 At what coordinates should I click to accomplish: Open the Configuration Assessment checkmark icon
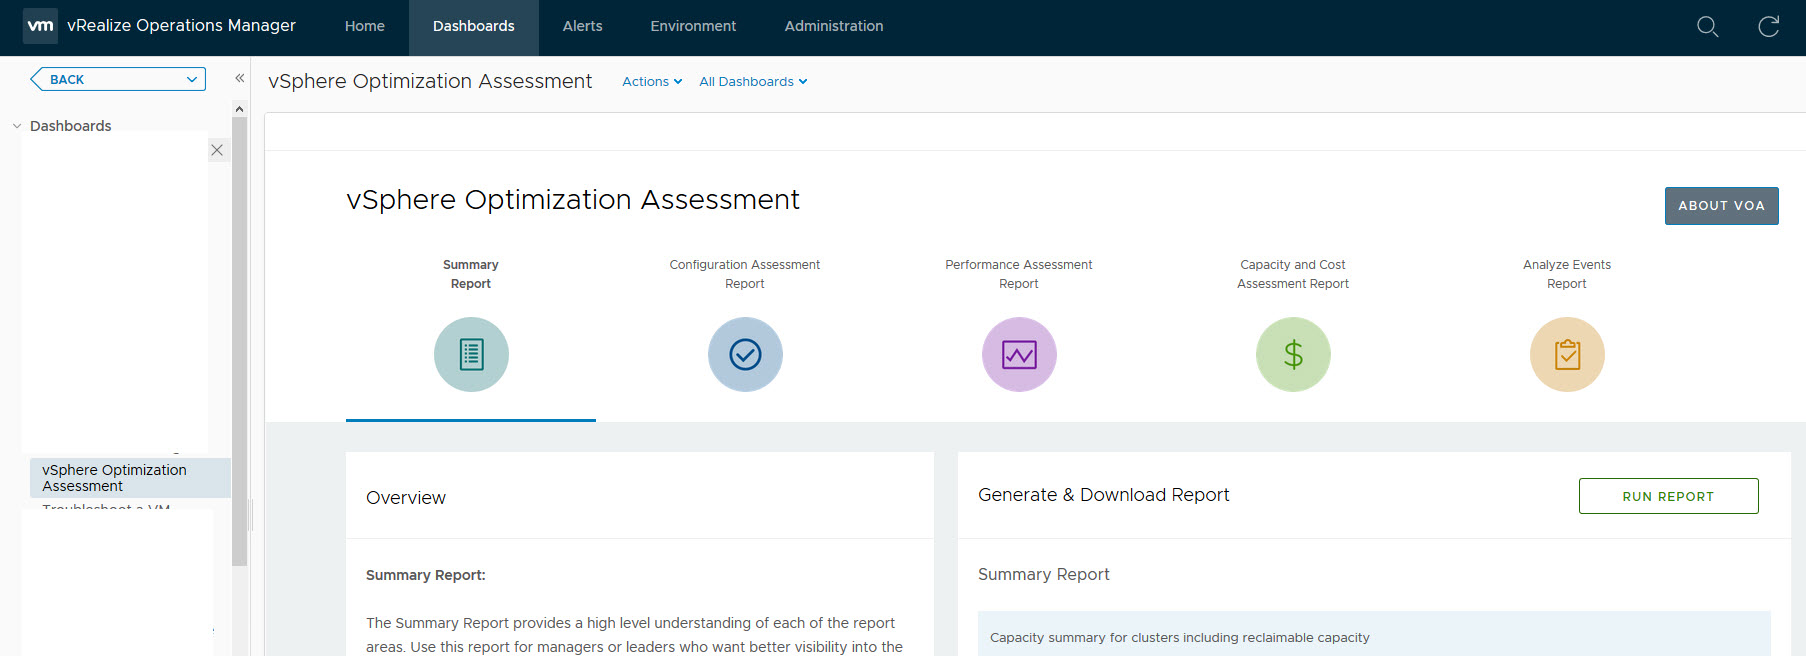pos(745,355)
